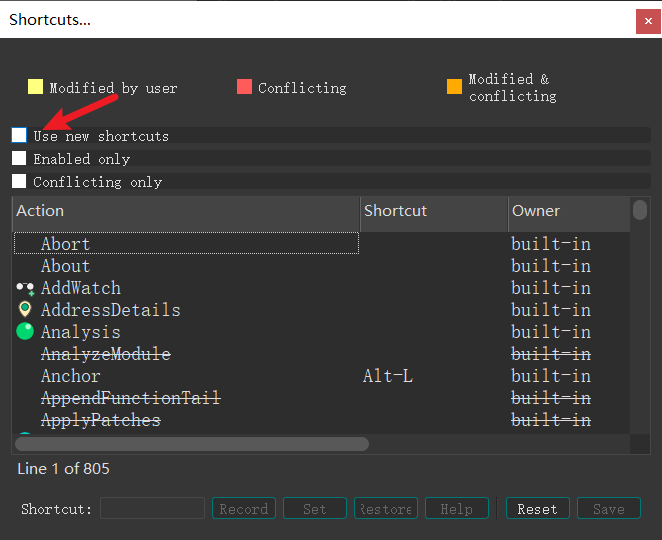Sort by the Action column header
Screen dimensions: 662x540
point(185,211)
